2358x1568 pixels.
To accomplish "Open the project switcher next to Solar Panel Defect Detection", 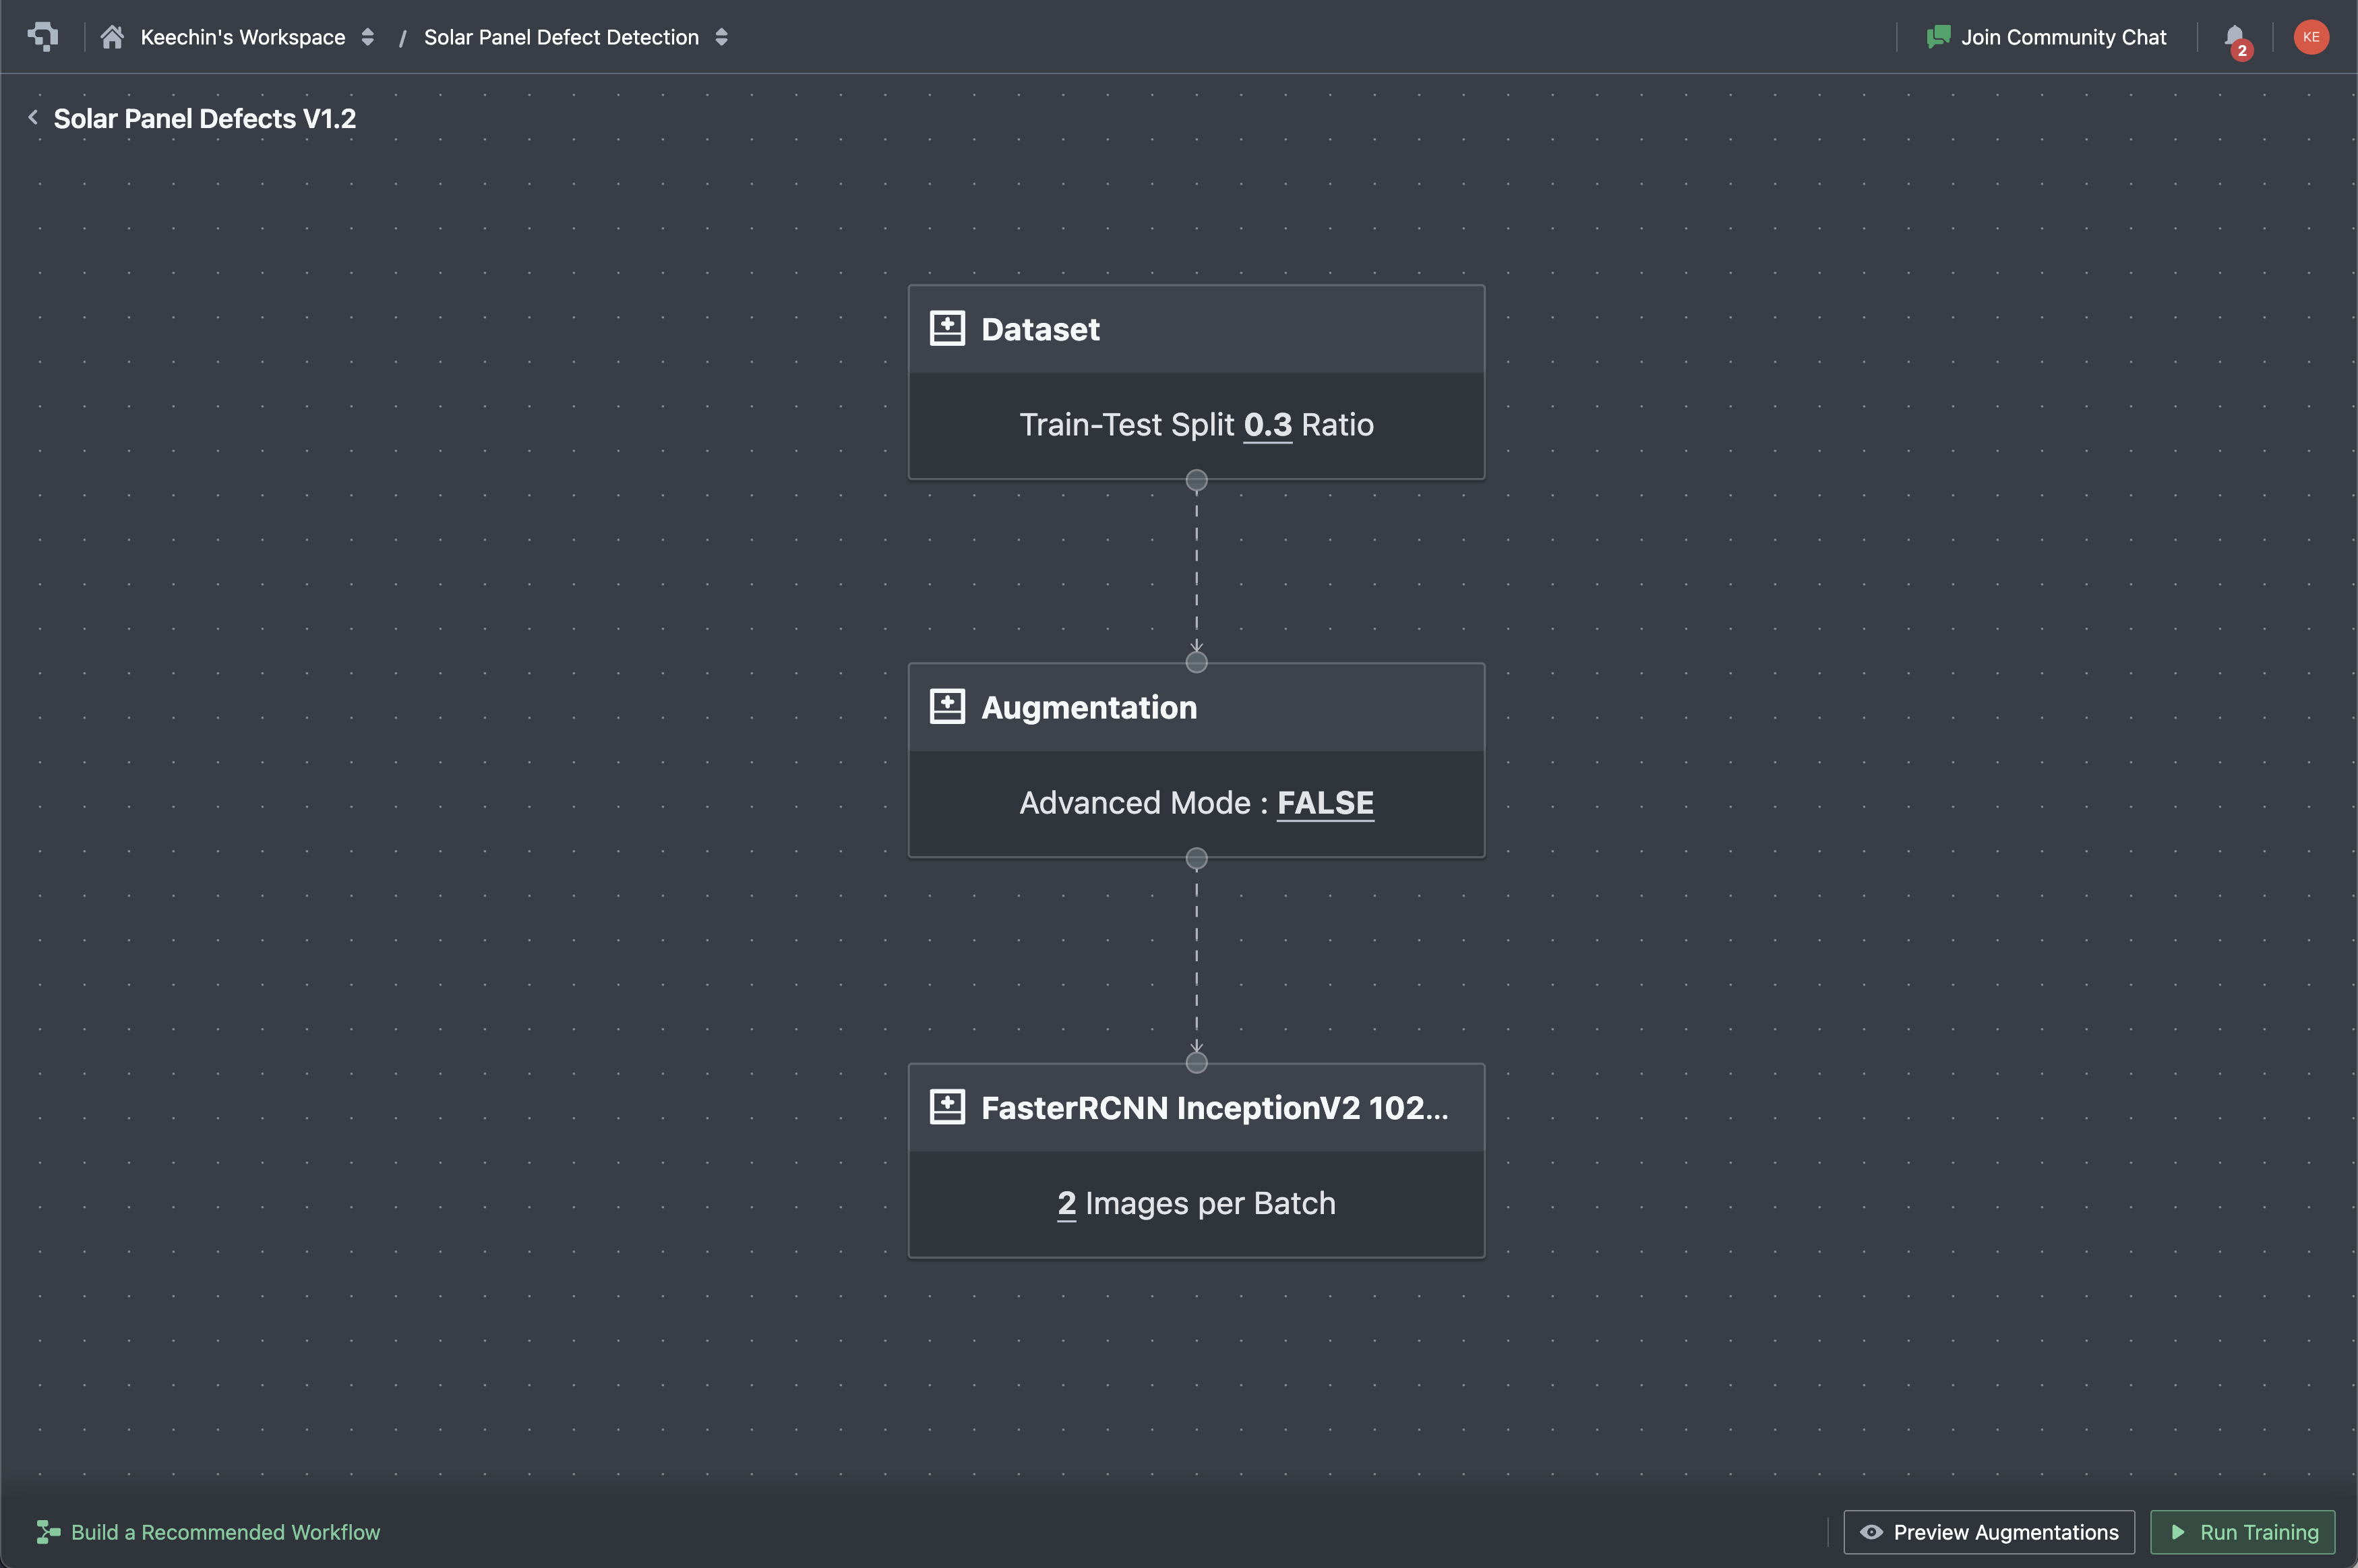I will tap(722, 36).
